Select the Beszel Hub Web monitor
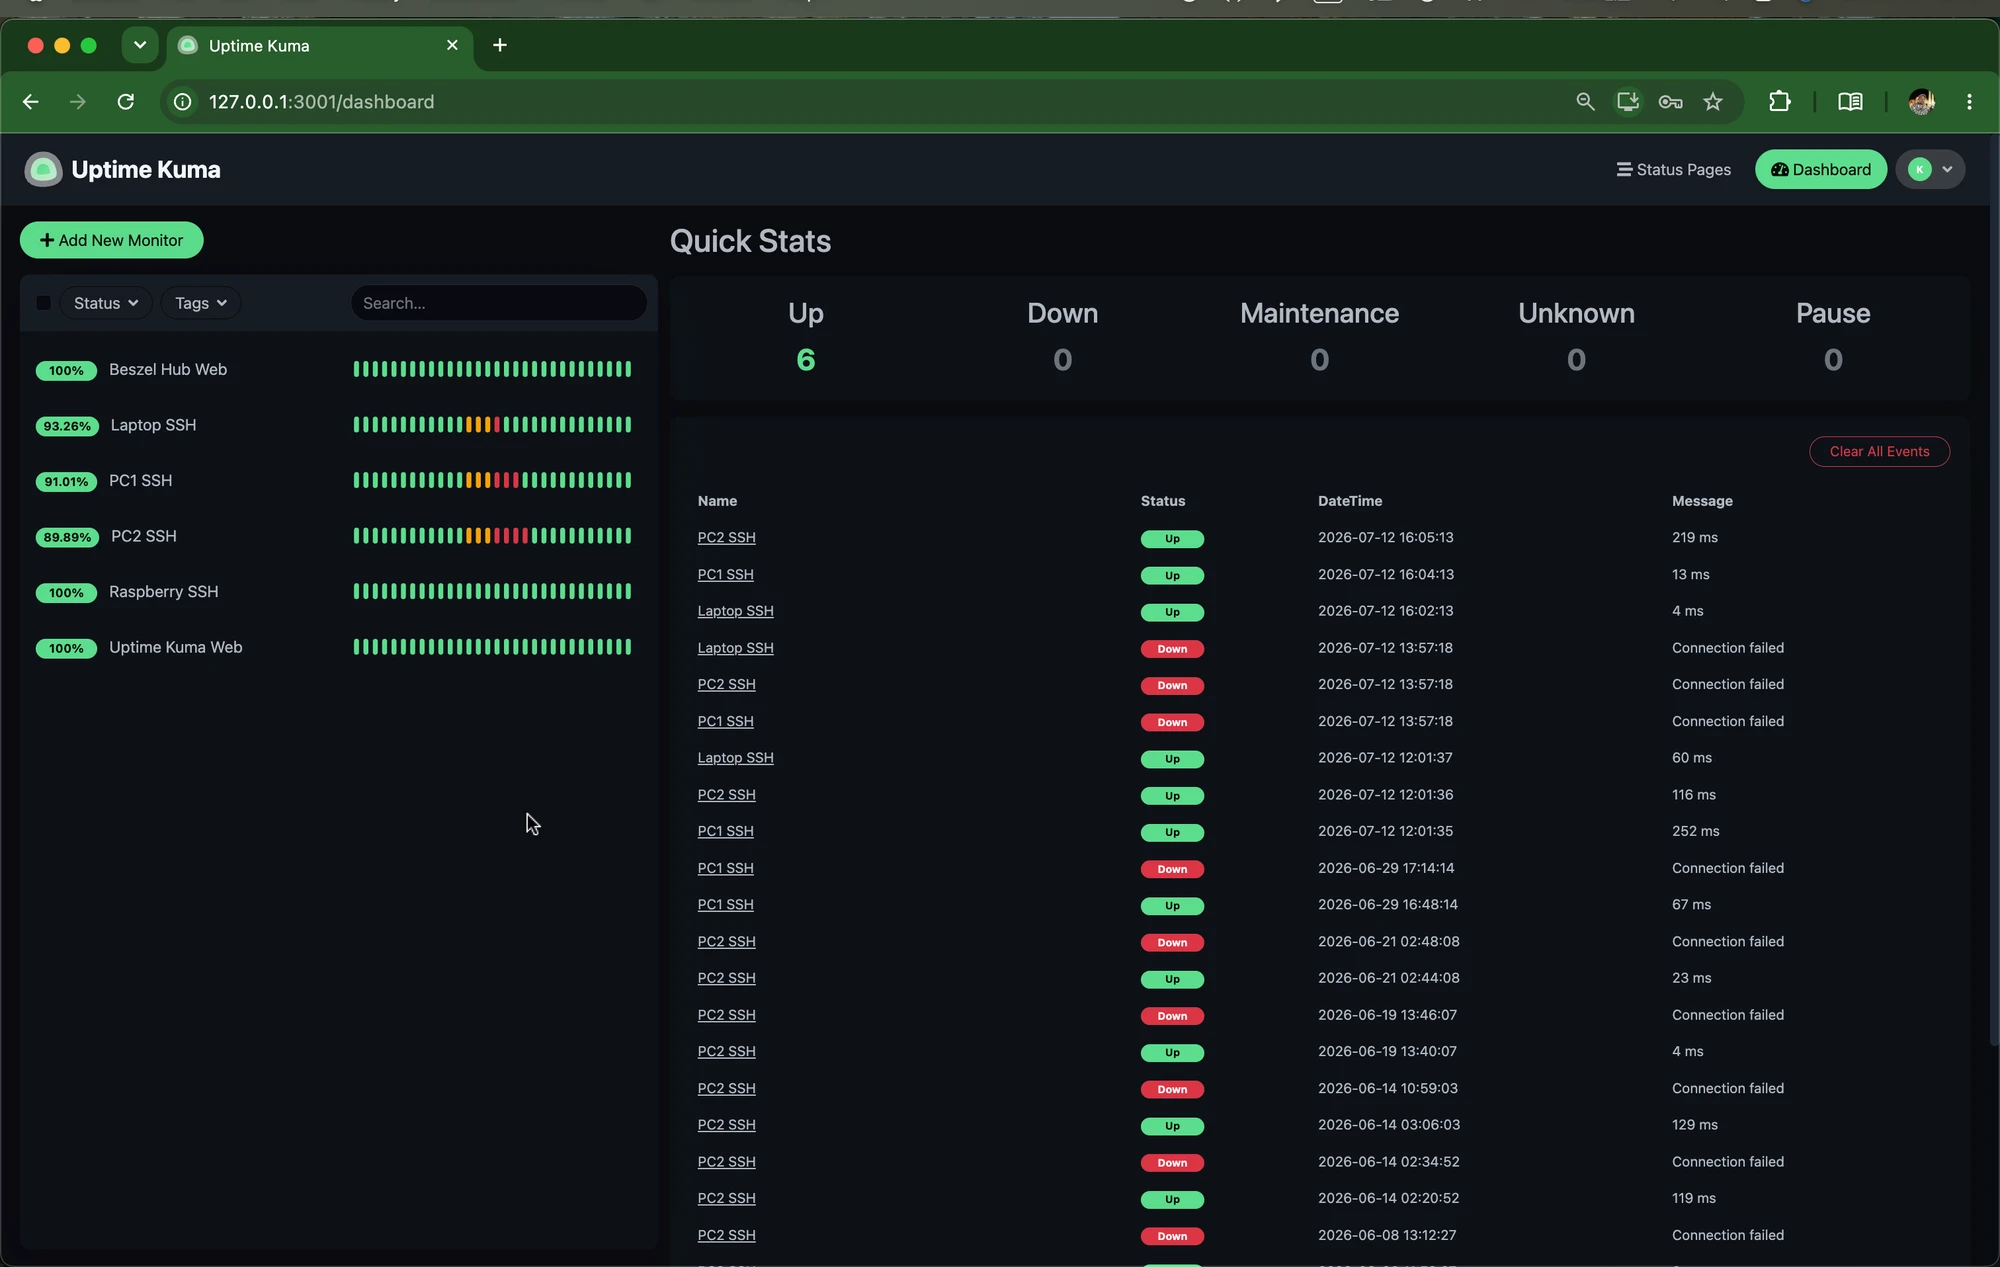 click(338, 370)
